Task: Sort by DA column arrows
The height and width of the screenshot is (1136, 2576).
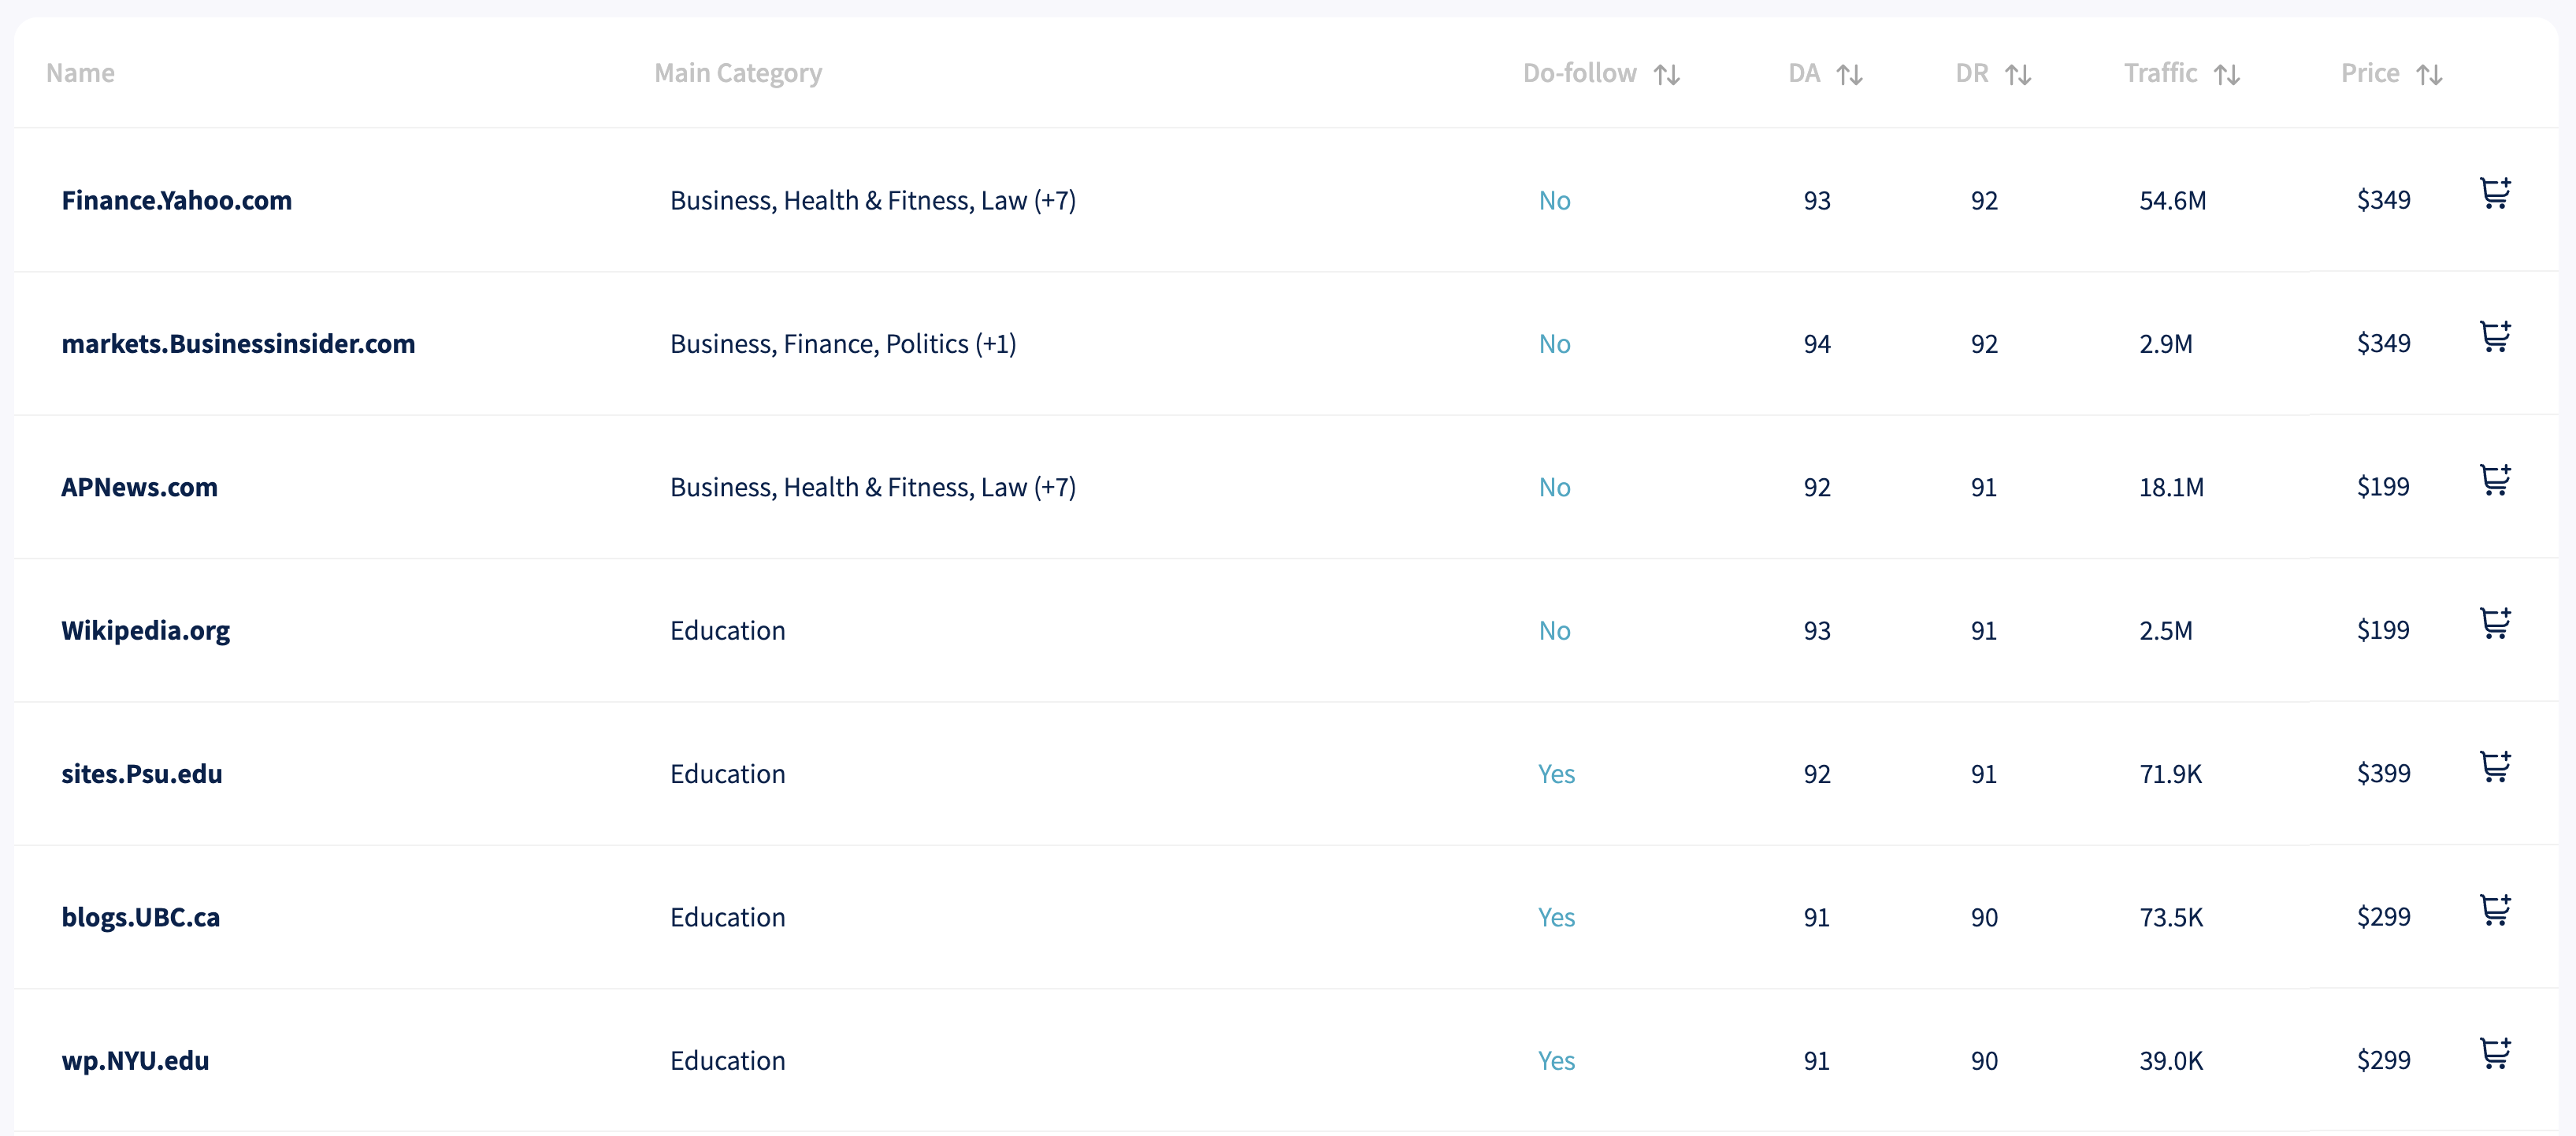Action: coord(1849,75)
